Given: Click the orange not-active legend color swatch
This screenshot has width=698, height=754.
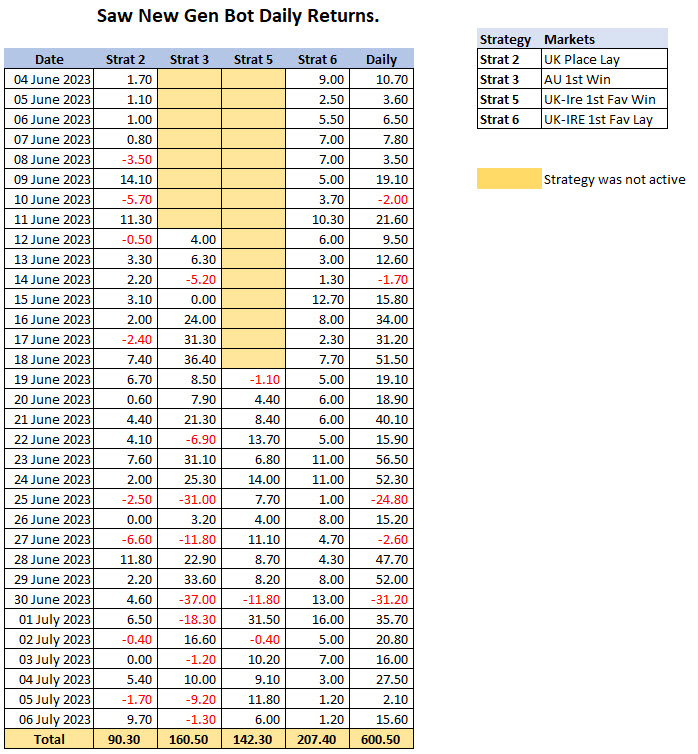Looking at the screenshot, I should coord(508,179).
